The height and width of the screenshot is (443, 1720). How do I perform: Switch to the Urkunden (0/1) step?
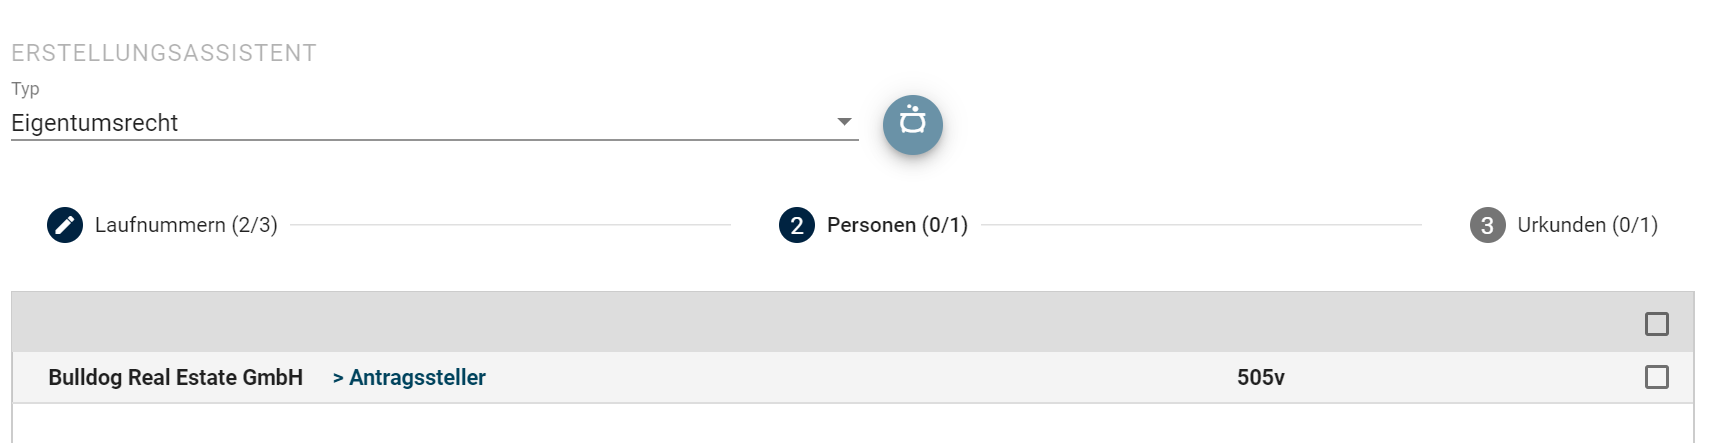pos(1587,225)
